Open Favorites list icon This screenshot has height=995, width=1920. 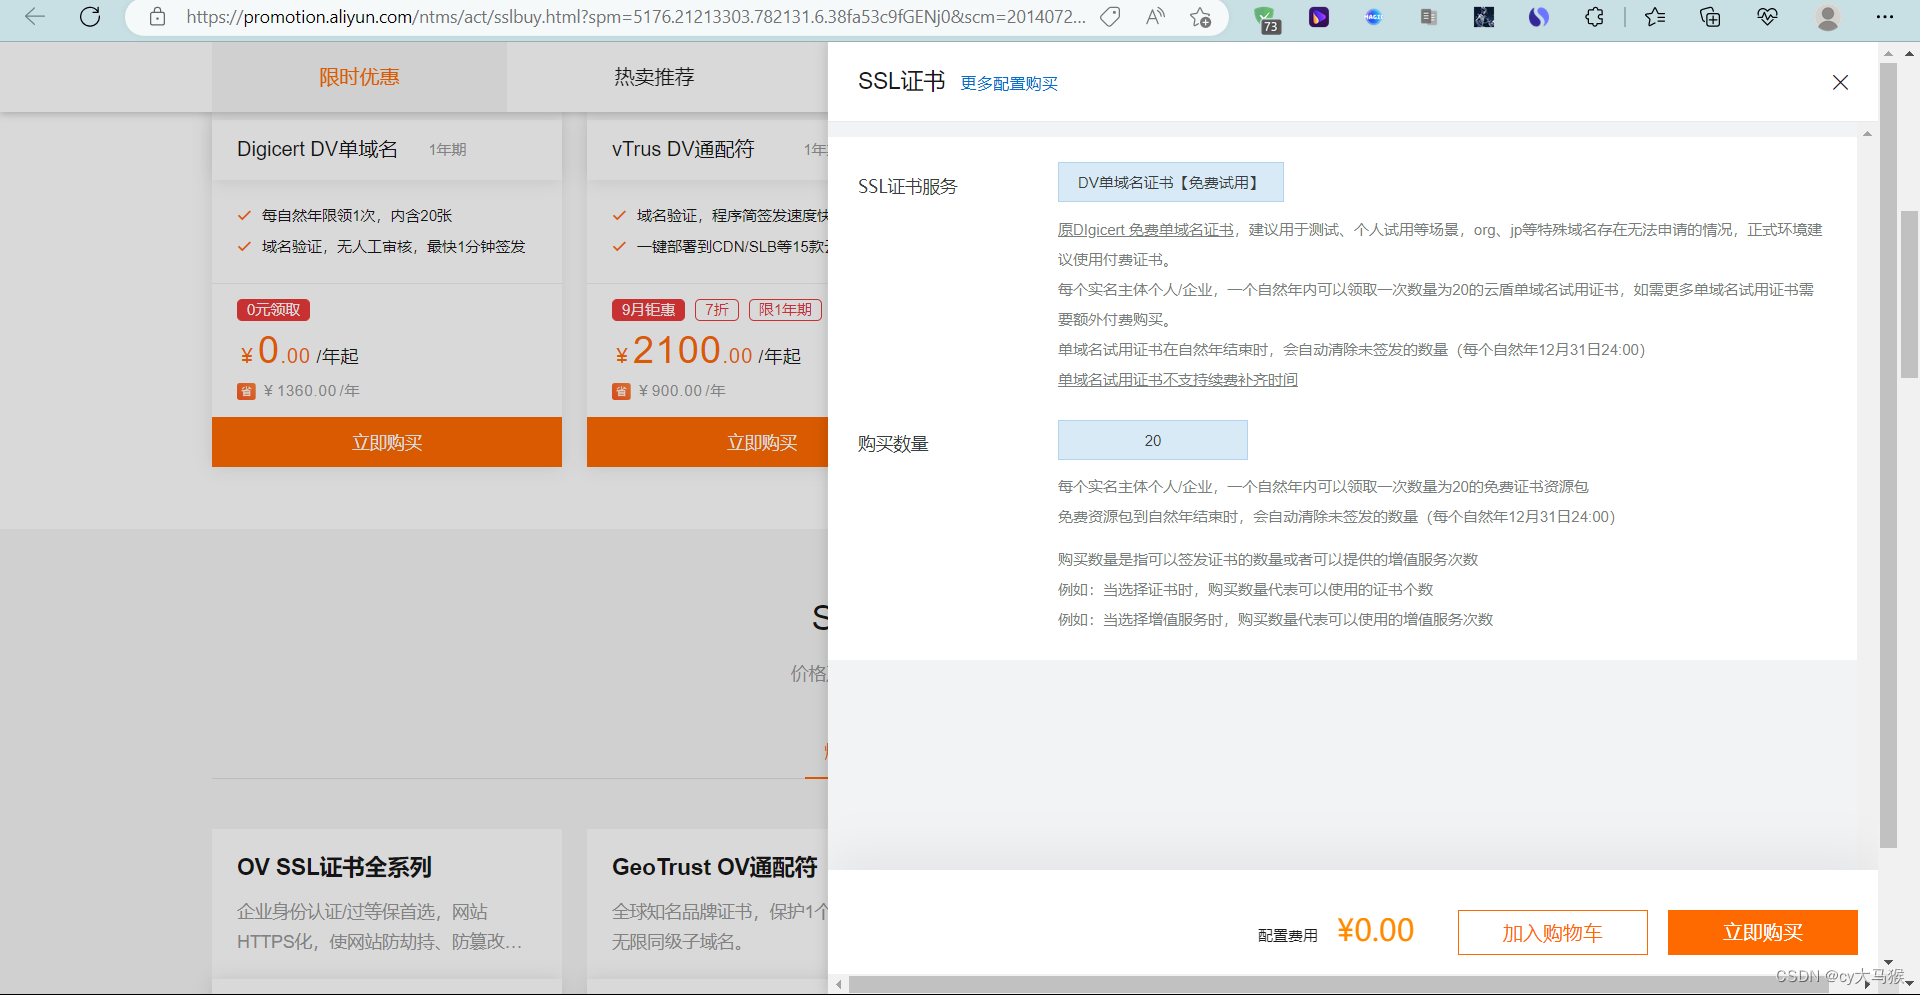(x=1655, y=17)
